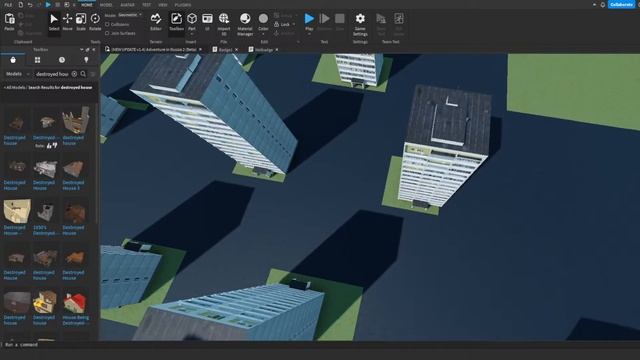Enable the Join Surfaces checkbox
The image size is (640, 360).
[107, 33]
